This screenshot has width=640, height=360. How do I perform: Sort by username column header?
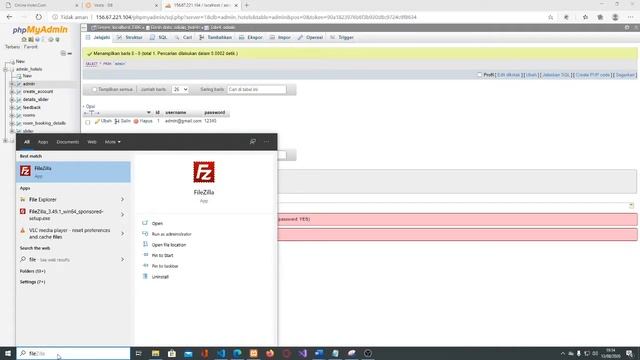pyautogui.click(x=176, y=112)
